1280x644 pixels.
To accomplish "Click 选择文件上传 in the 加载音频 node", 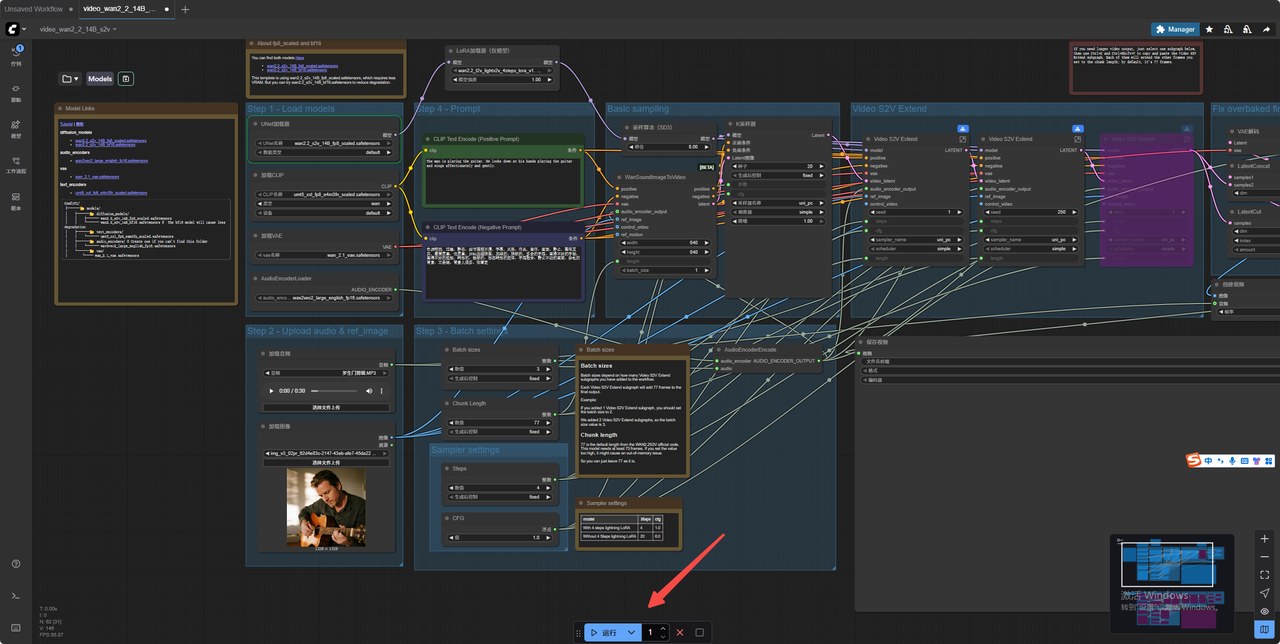I will [325, 407].
